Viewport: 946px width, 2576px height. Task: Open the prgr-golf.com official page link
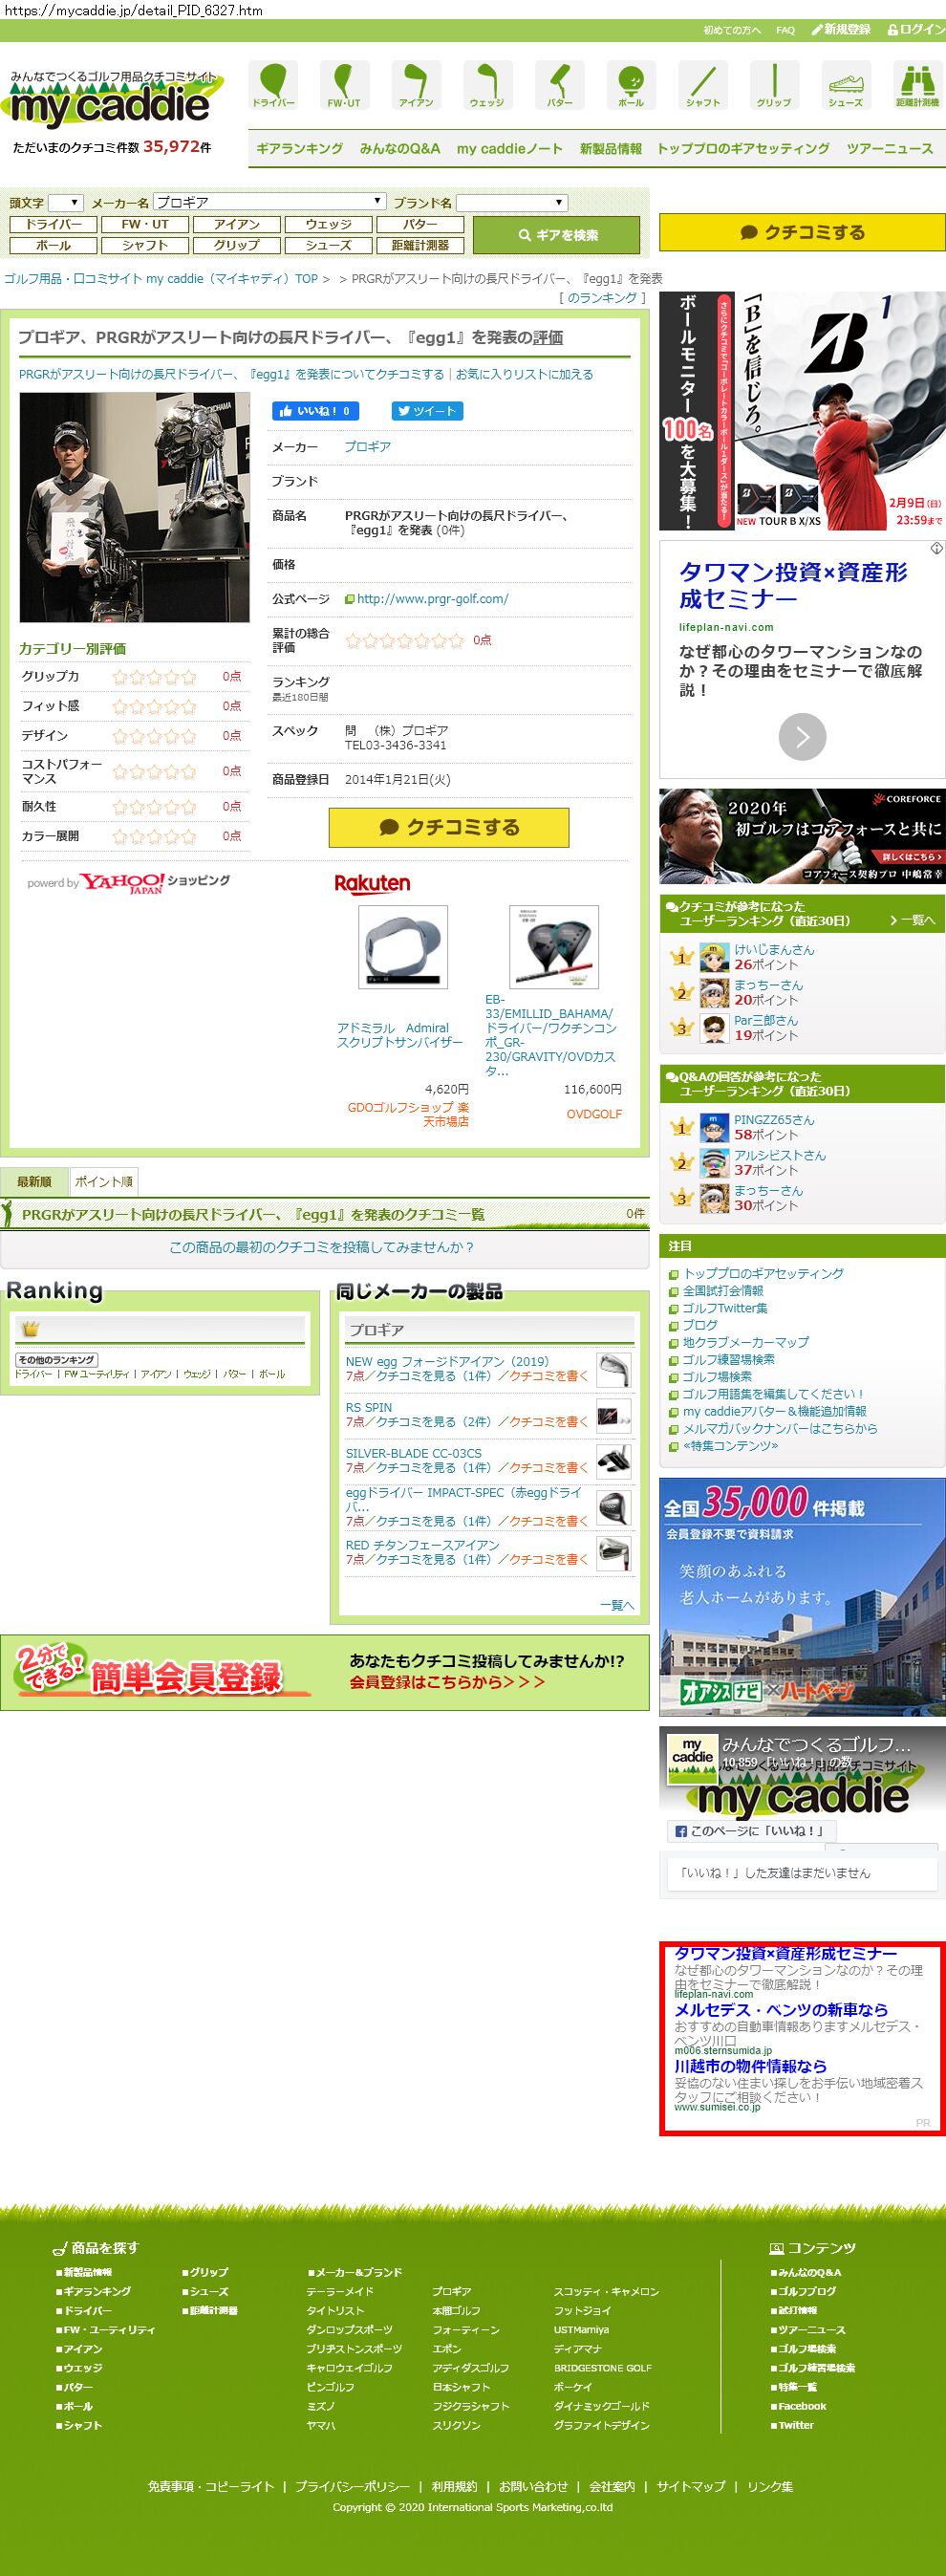[x=432, y=599]
